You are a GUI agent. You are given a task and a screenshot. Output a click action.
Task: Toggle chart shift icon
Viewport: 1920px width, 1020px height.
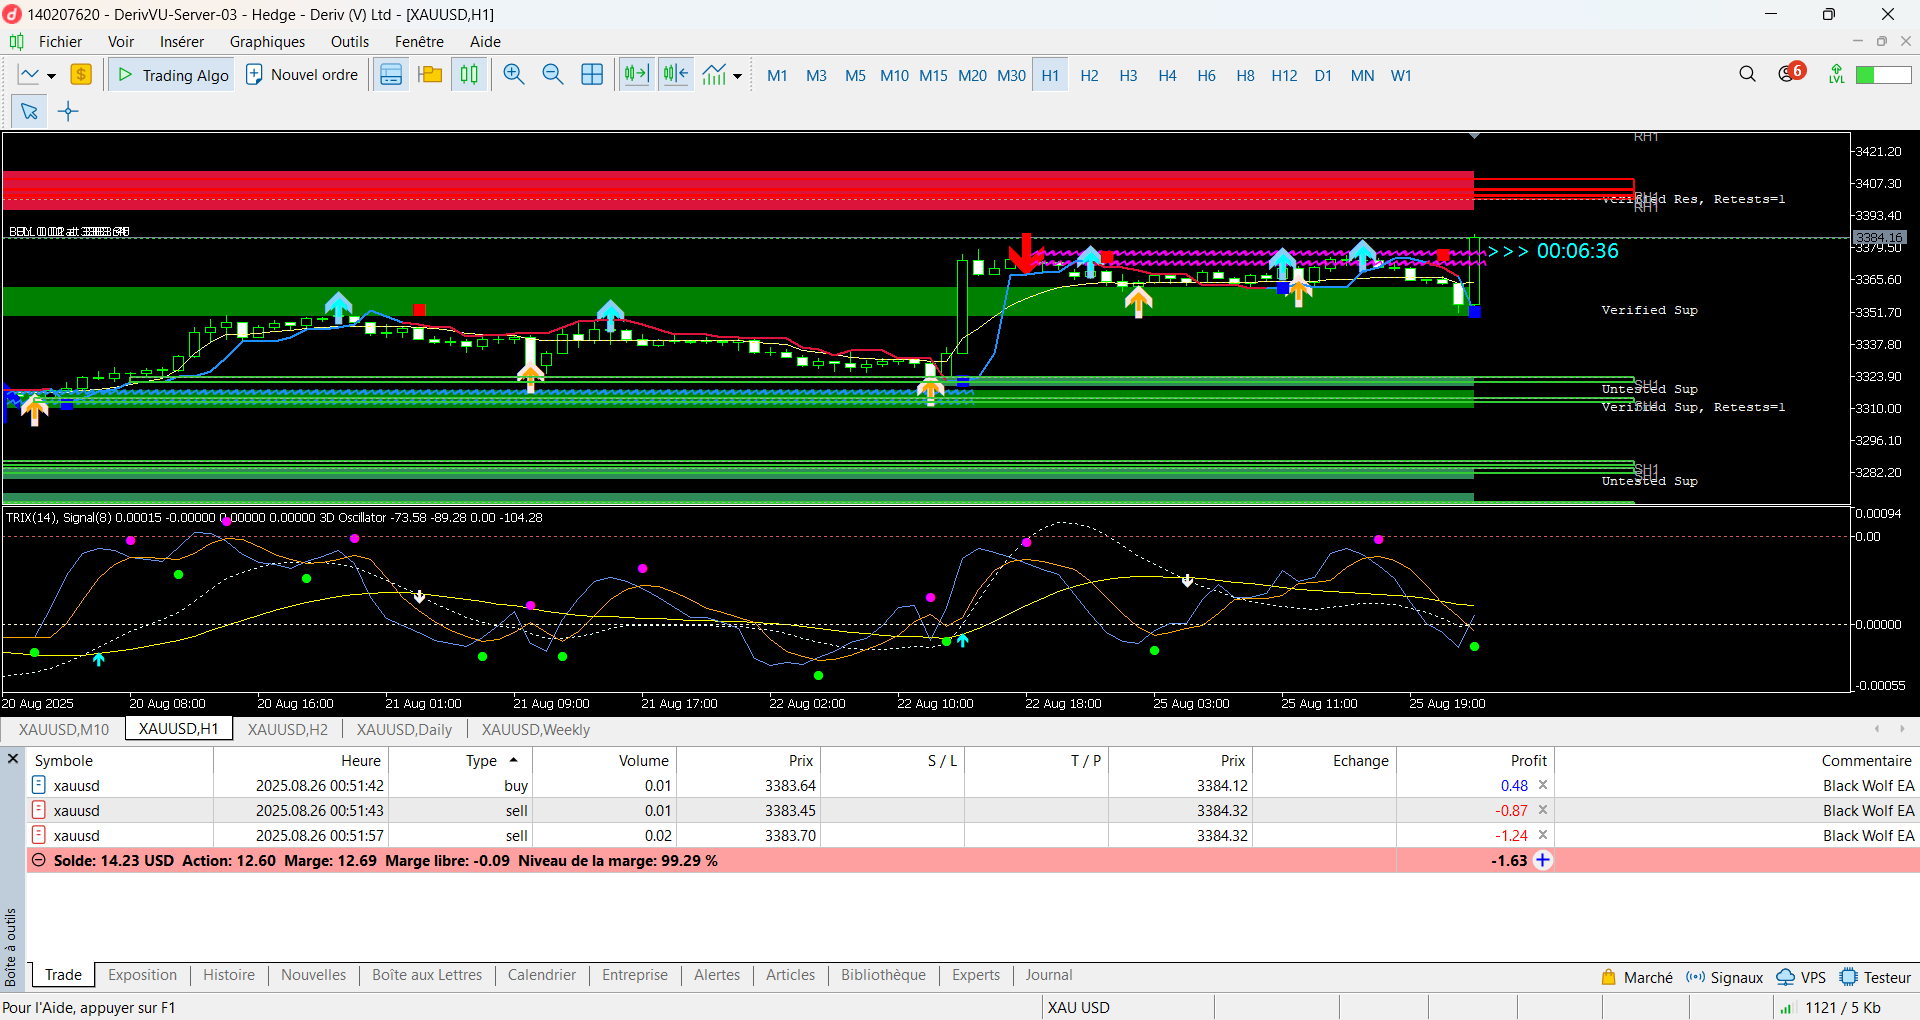(676, 75)
